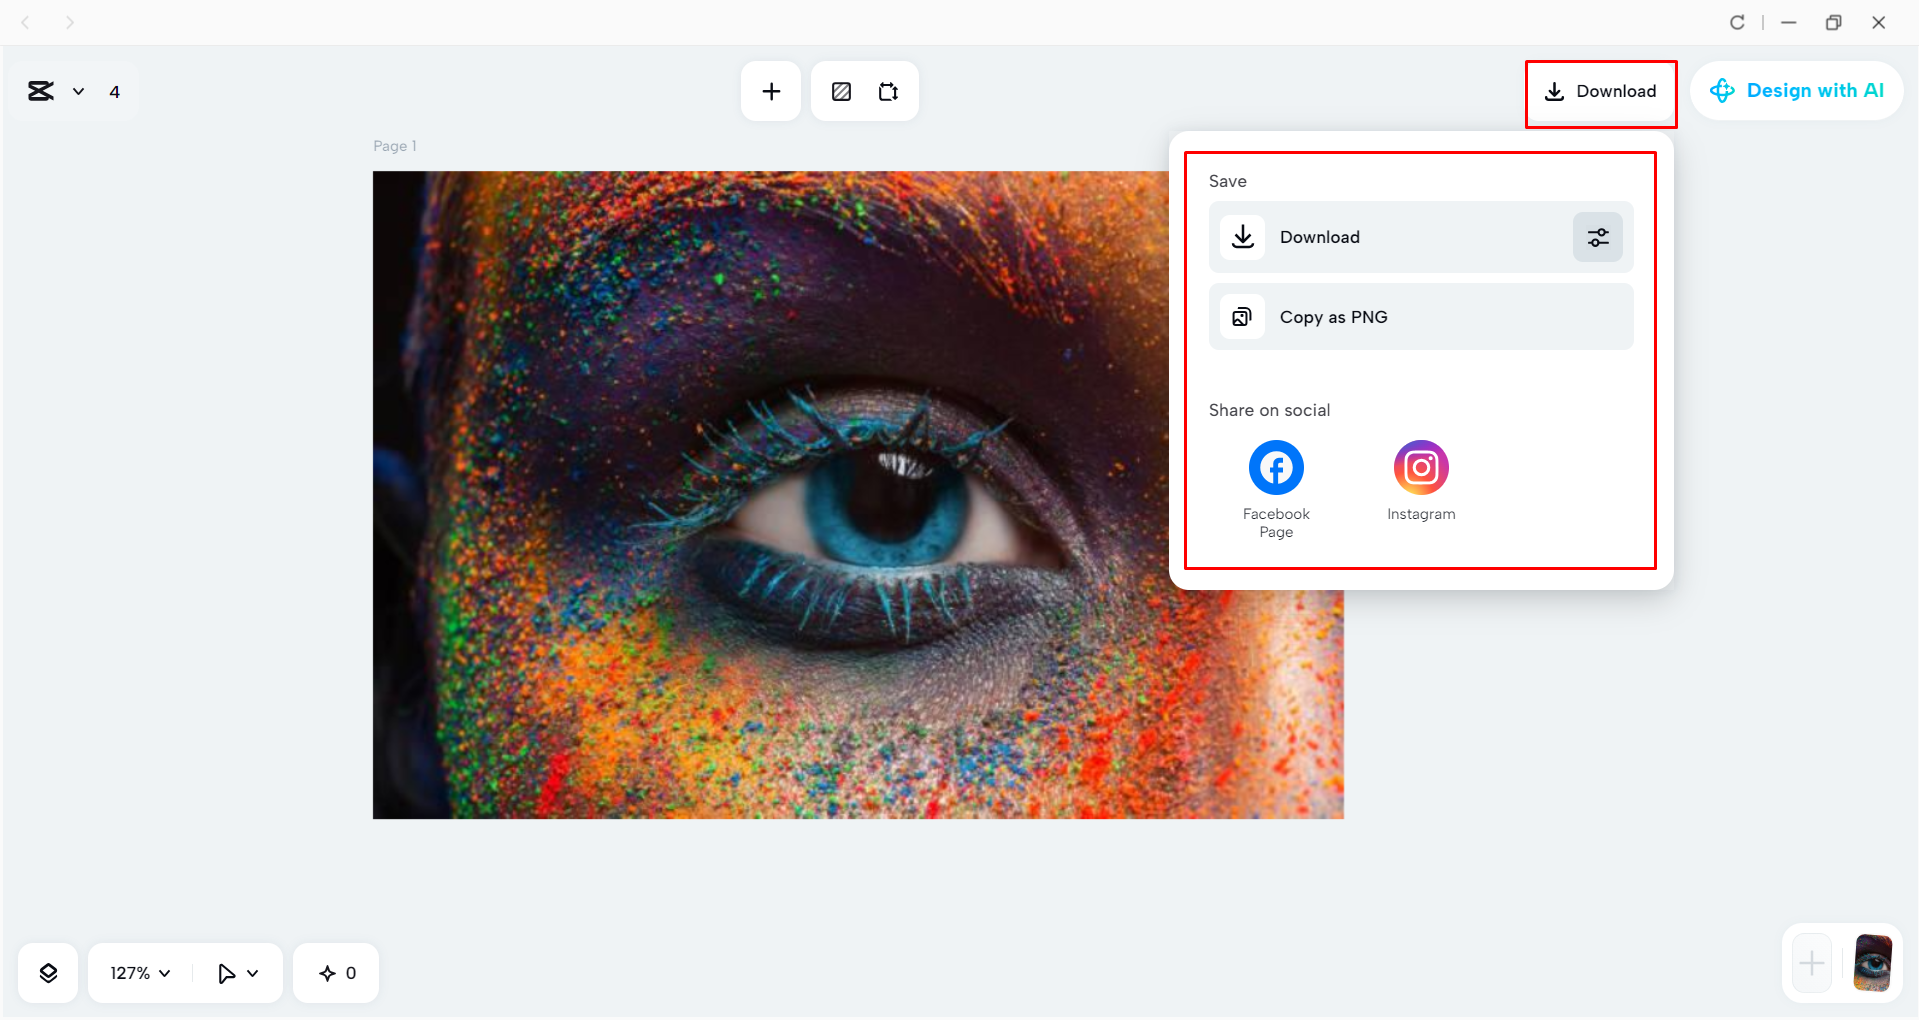Click the sparkle credits icon
The width and height of the screenshot is (1919, 1020).
pos(326,972)
